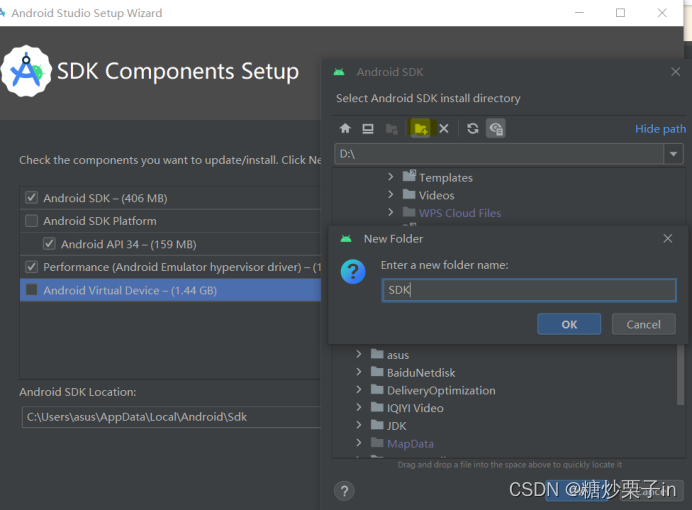The image size is (692, 510).
Task: Select the asus folder row
Action: point(398,355)
